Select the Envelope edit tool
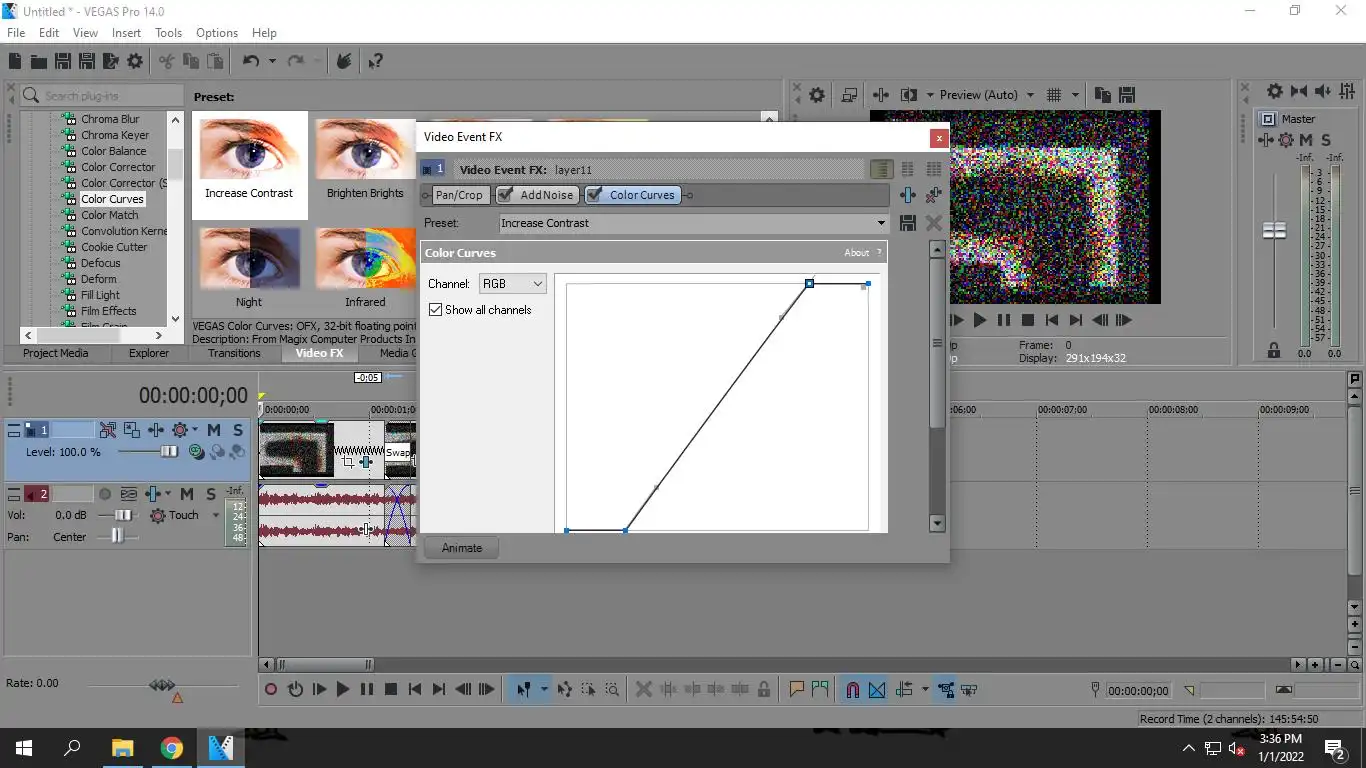This screenshot has height=768, width=1366. click(x=565, y=689)
